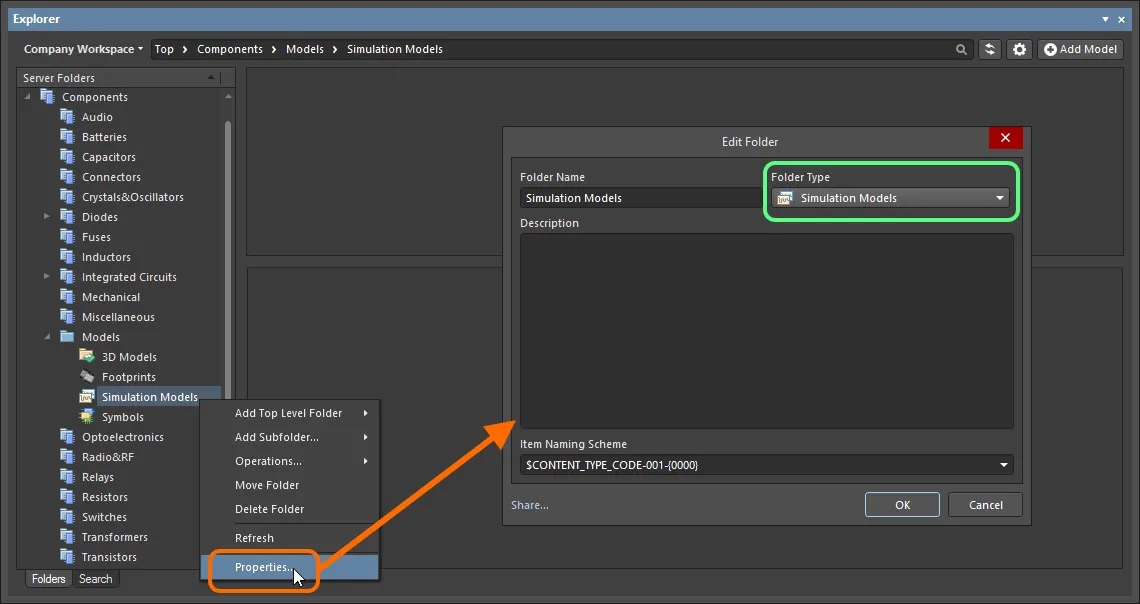Click the search magnifier icon in breadcrumb bar

[961, 49]
